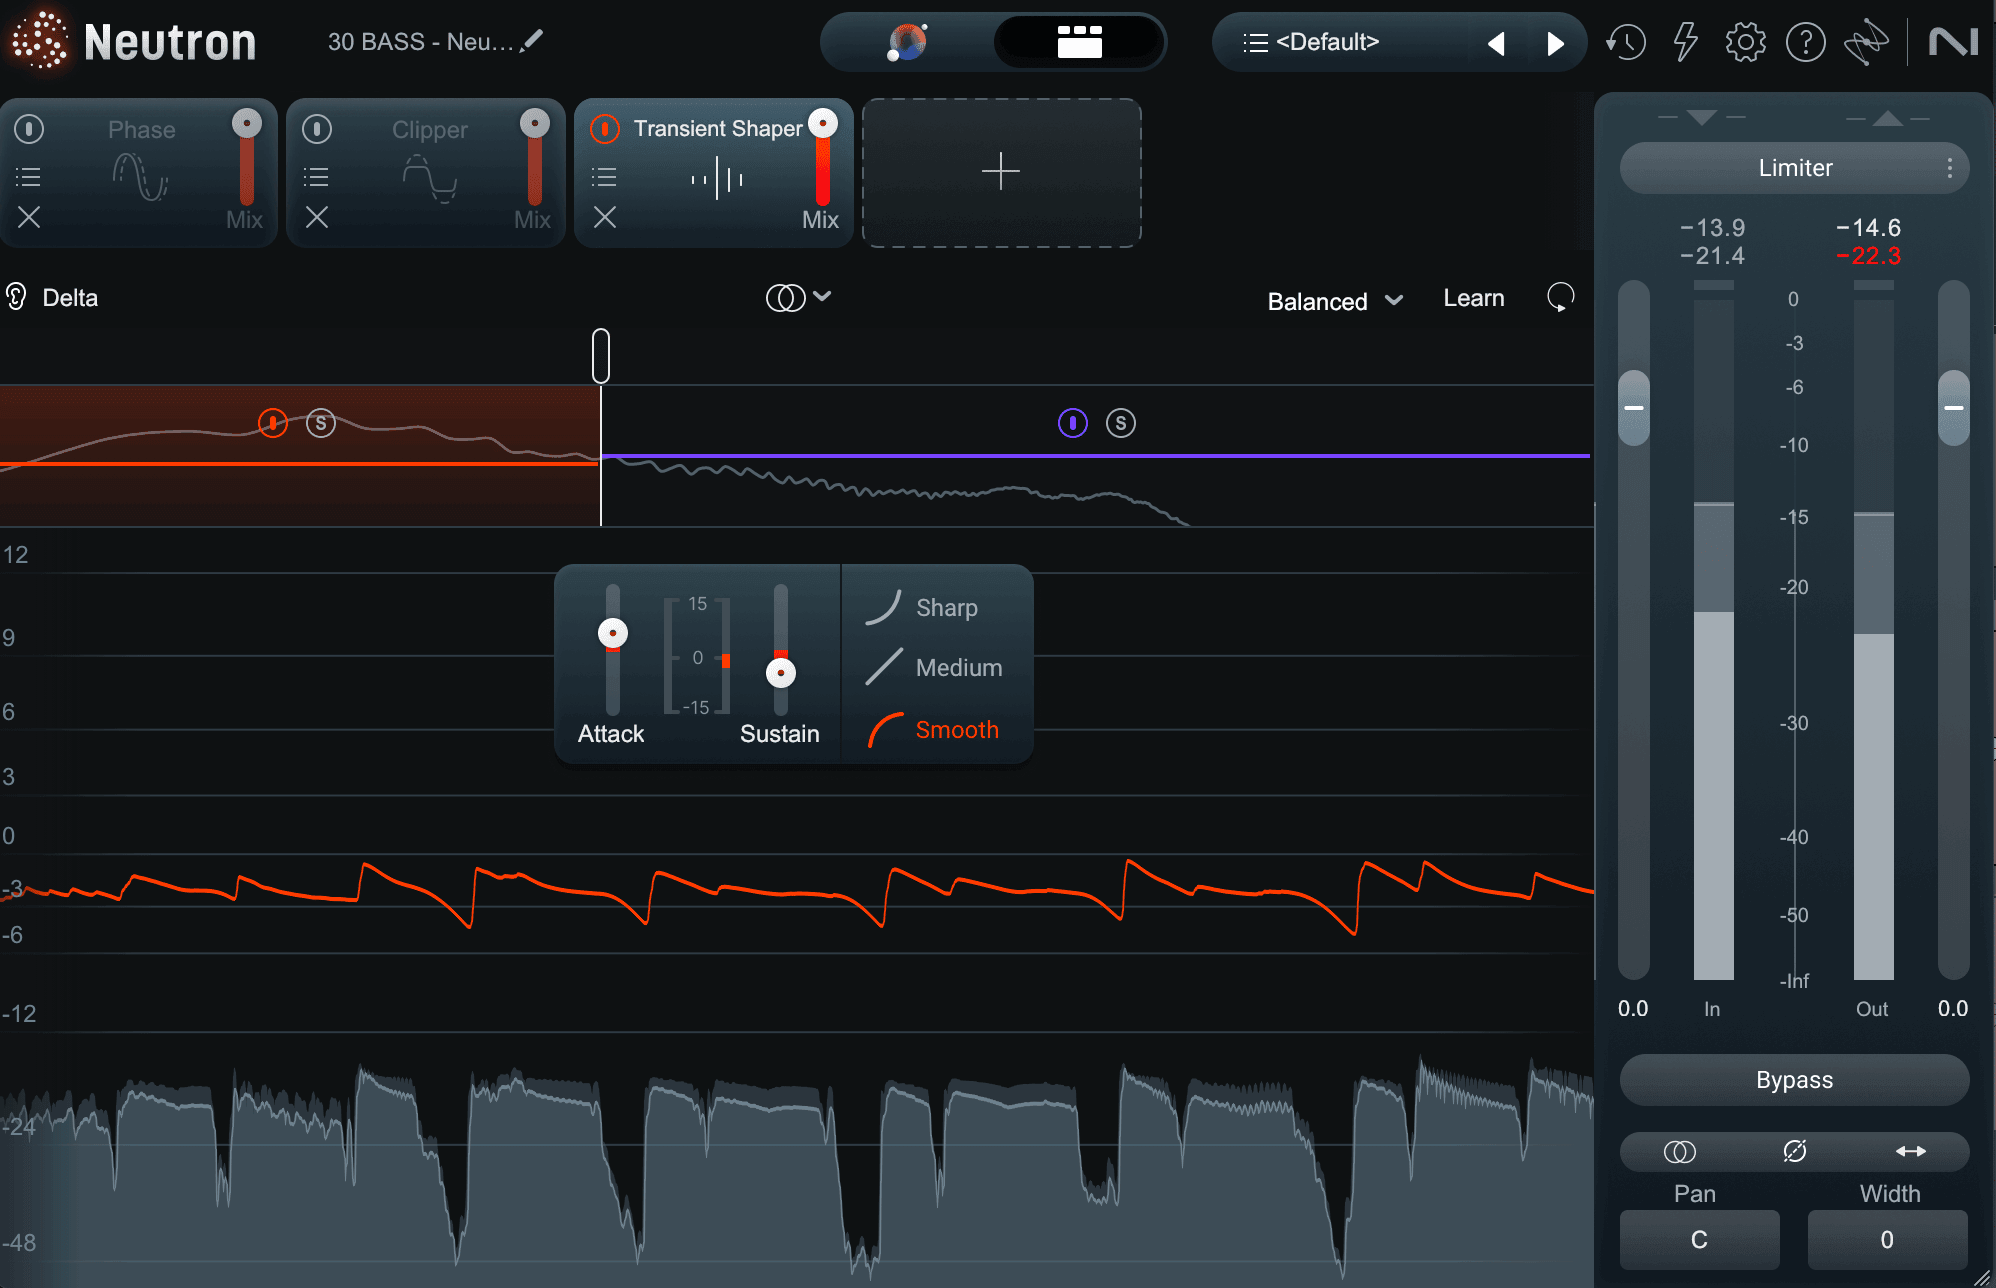The image size is (1996, 1288).
Task: Click the Width value field
Action: pyautogui.click(x=1888, y=1240)
